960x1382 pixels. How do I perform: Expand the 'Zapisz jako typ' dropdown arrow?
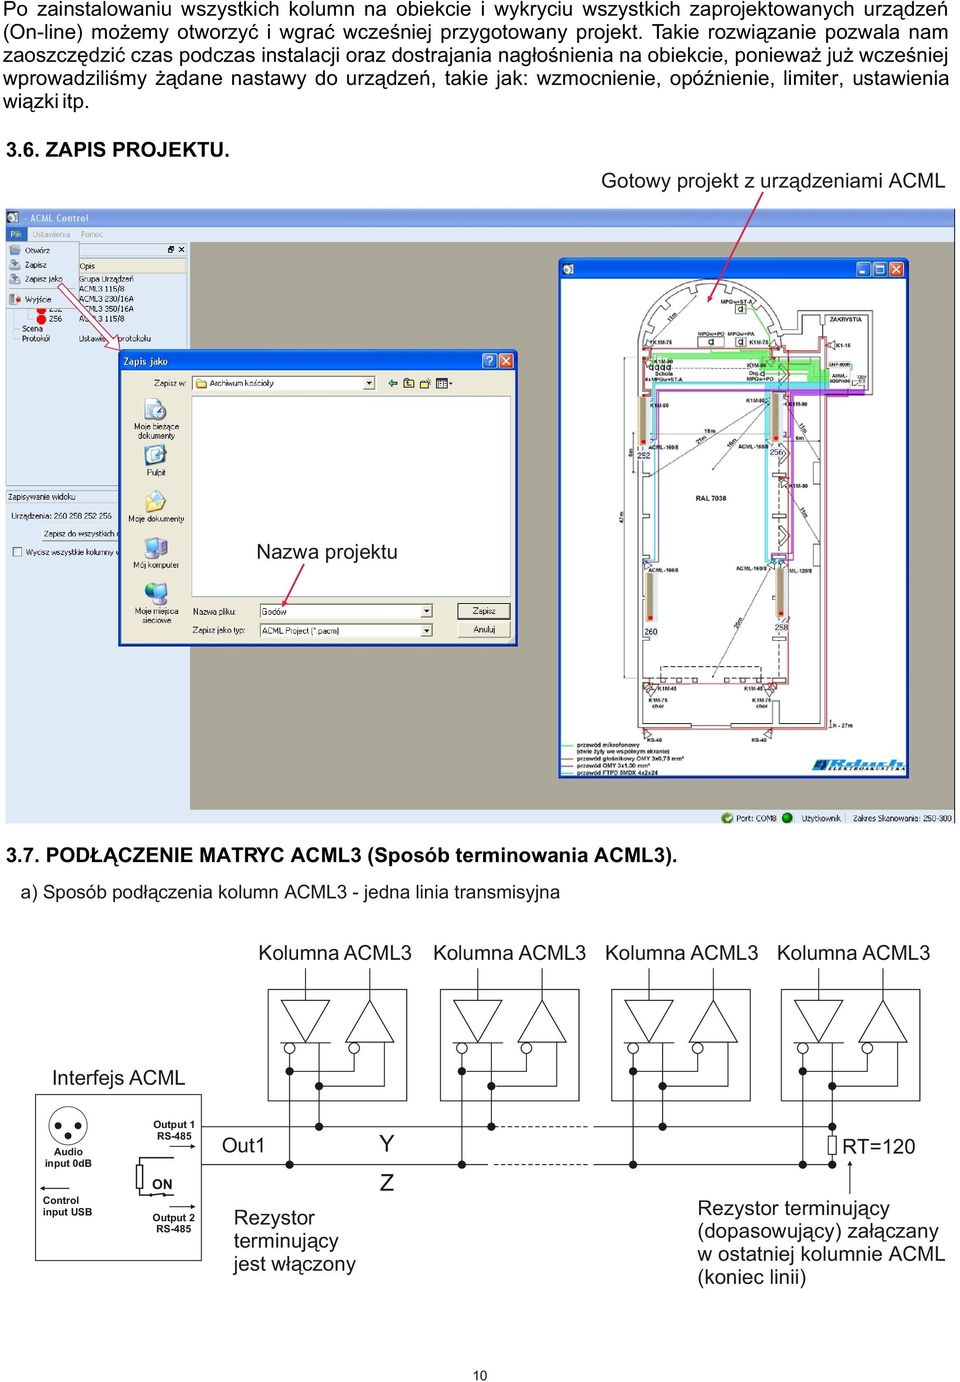coord(427,631)
